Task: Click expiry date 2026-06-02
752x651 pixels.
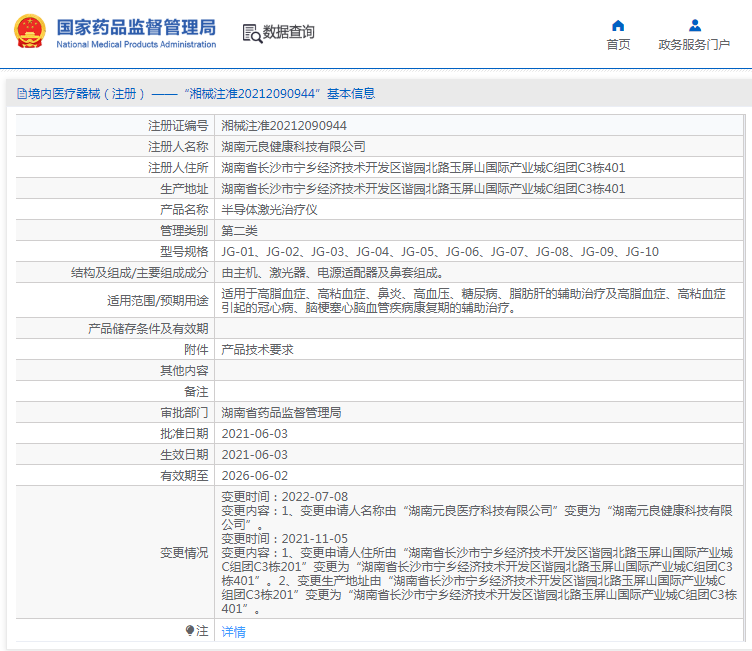Action: click(x=255, y=476)
